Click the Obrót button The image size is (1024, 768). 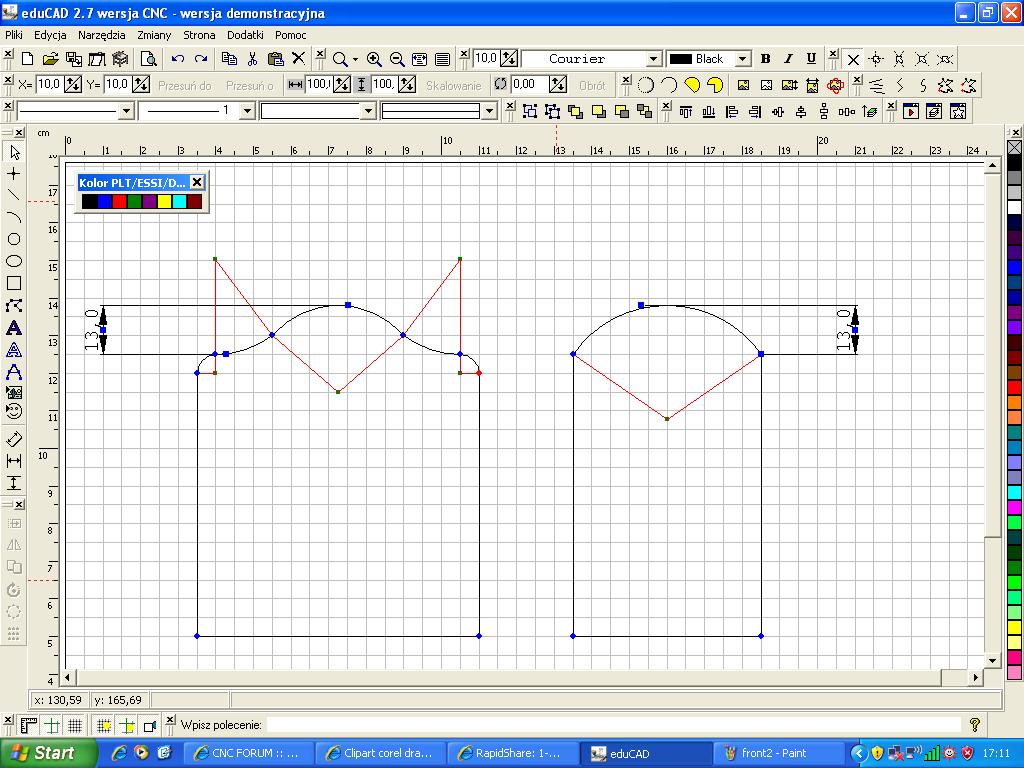[592, 86]
